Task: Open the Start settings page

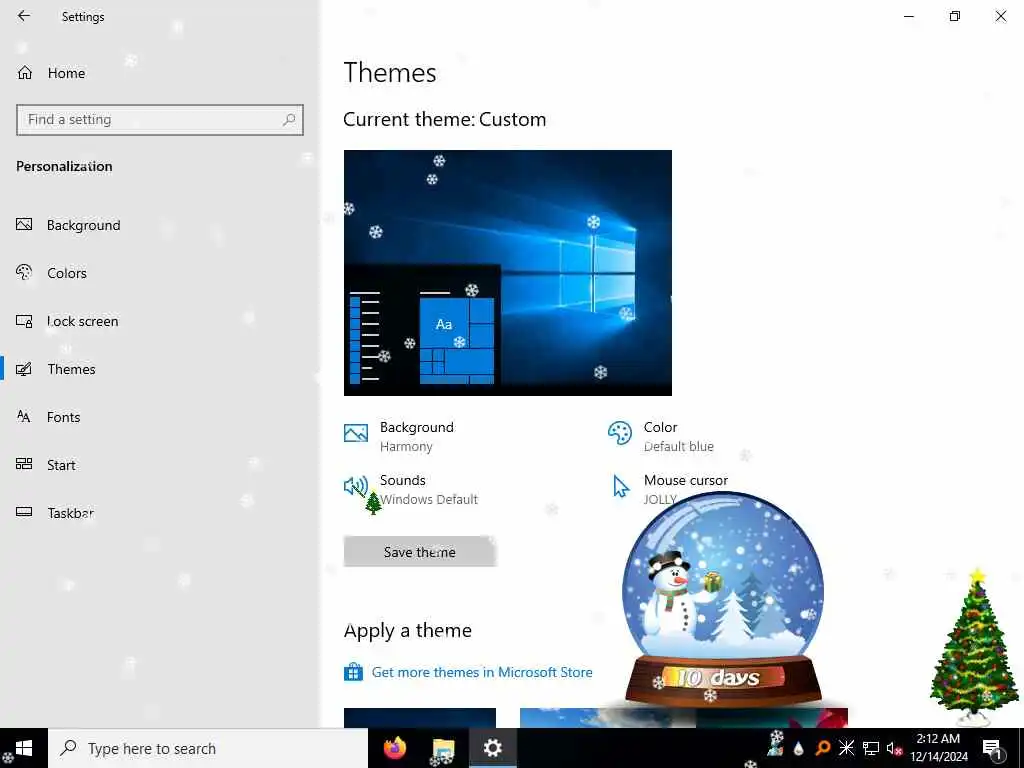Action: pos(160,465)
